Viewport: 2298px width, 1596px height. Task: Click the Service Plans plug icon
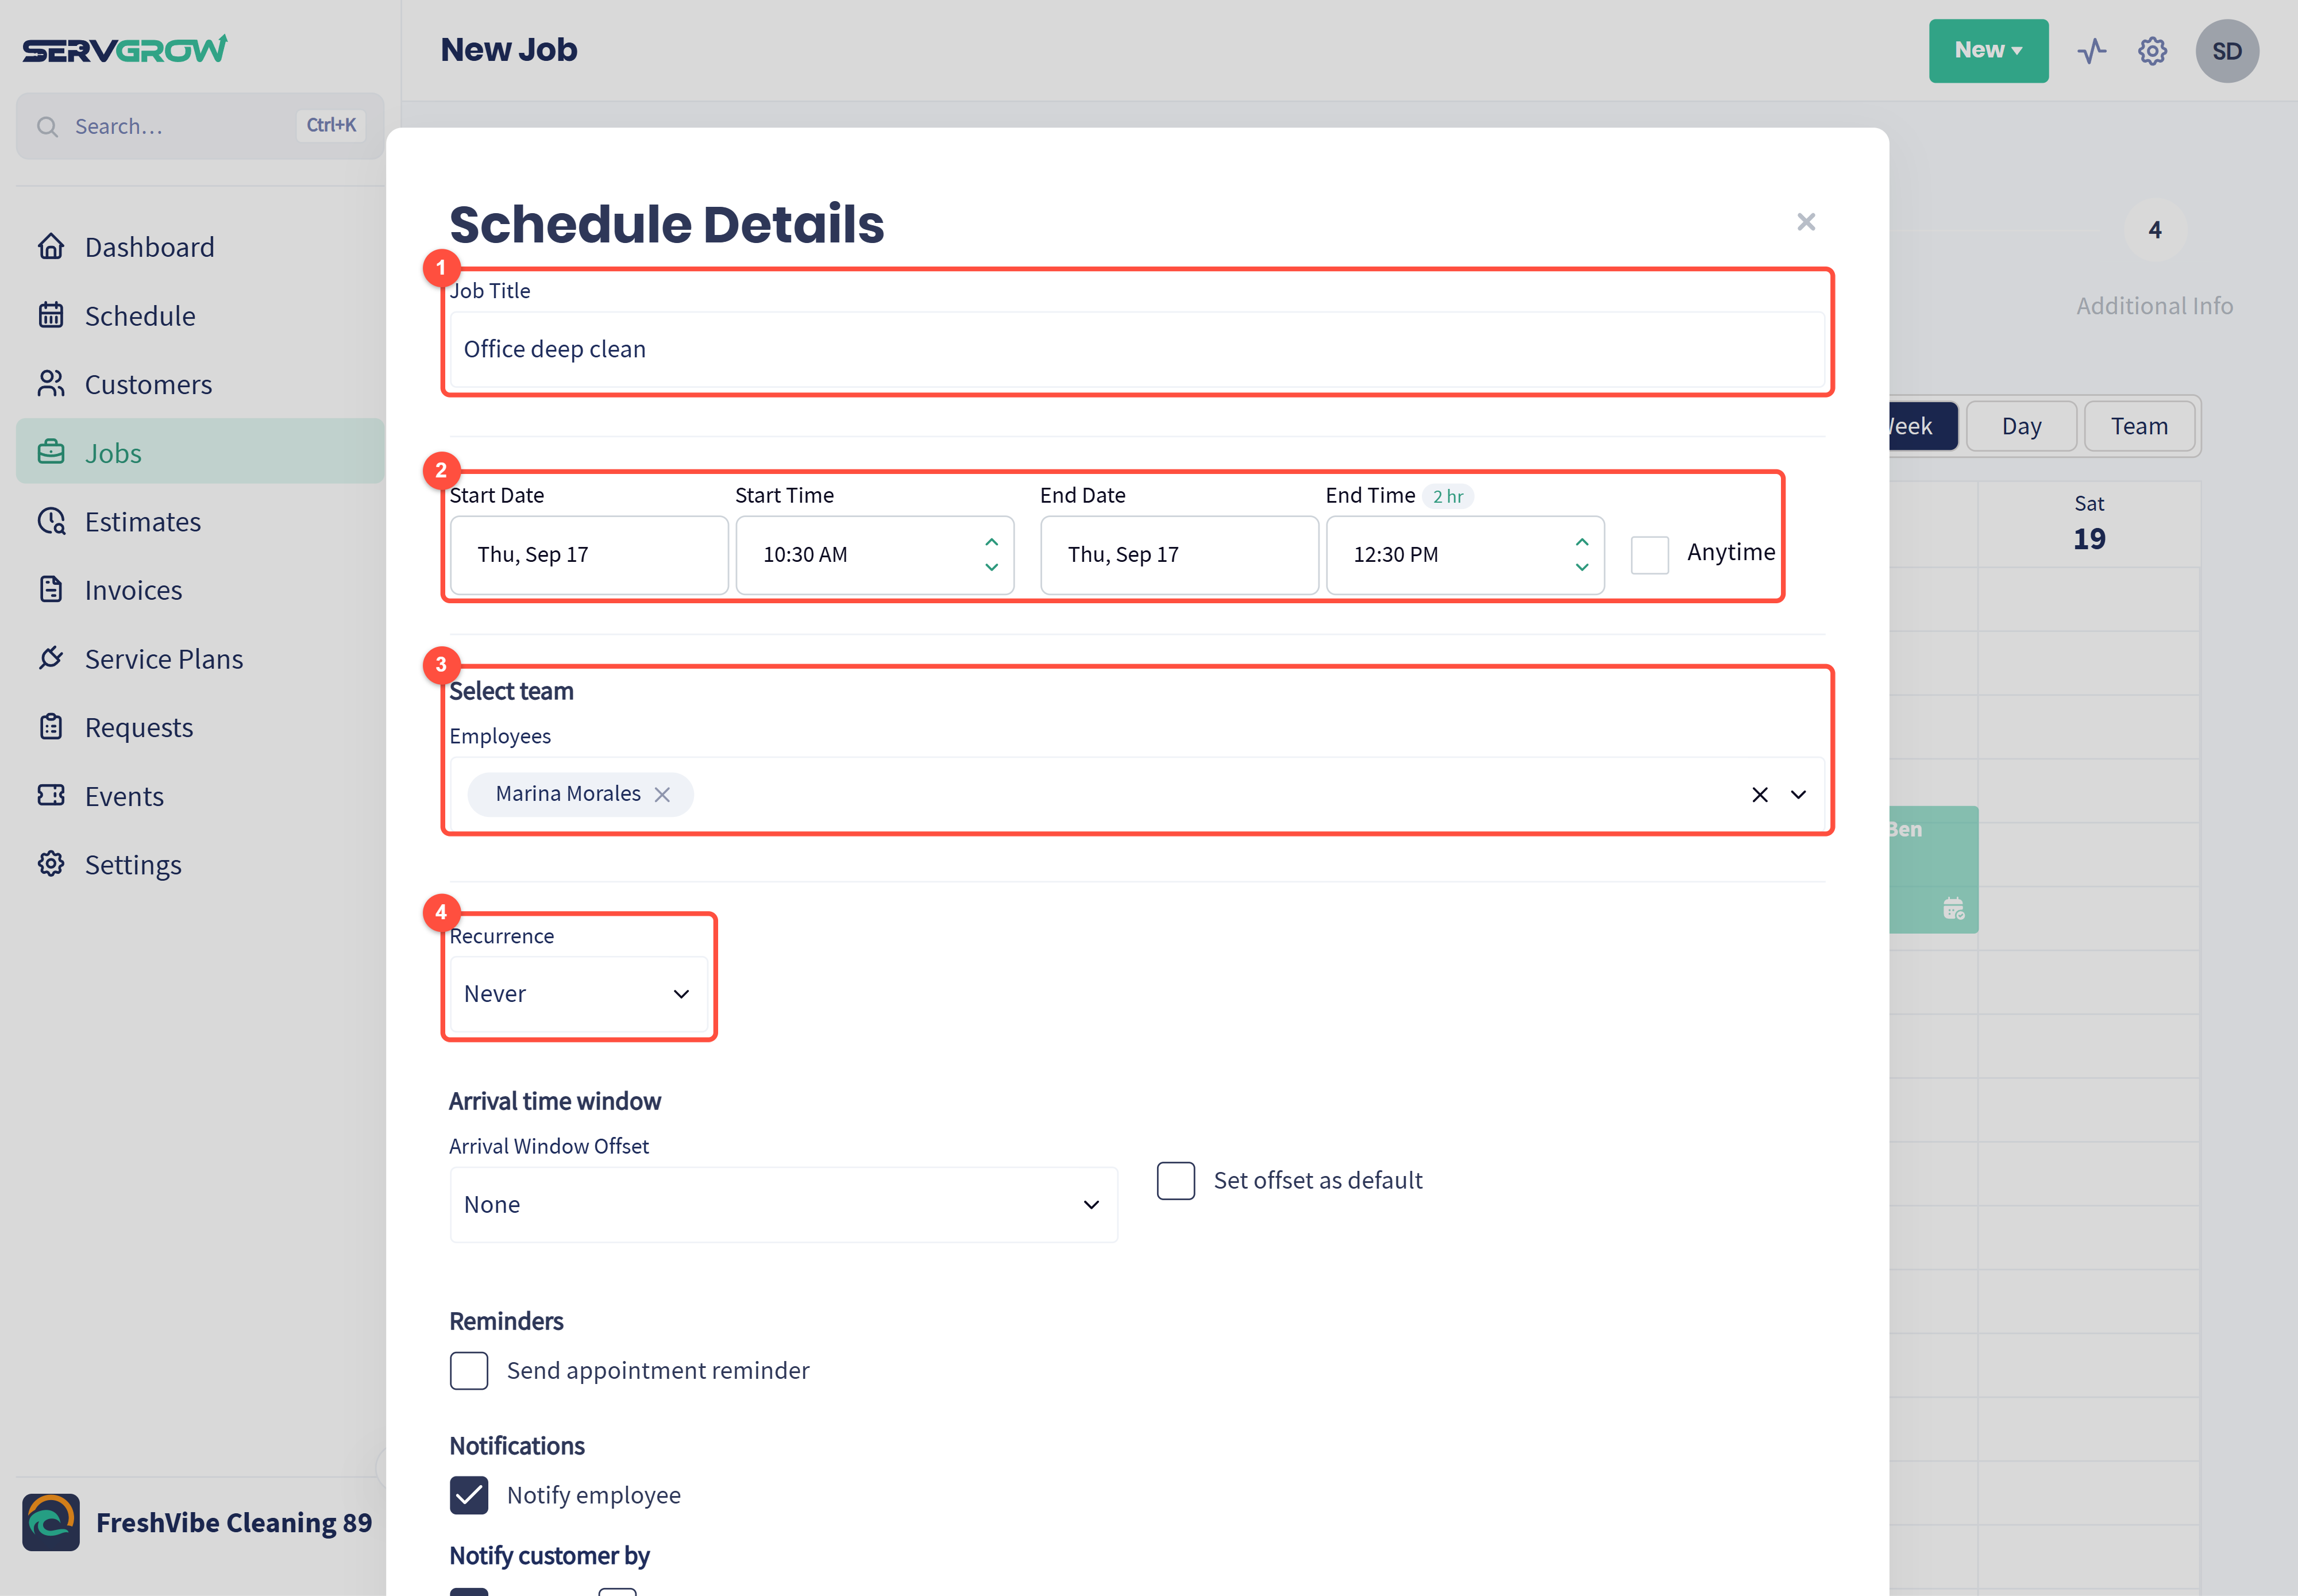click(51, 658)
